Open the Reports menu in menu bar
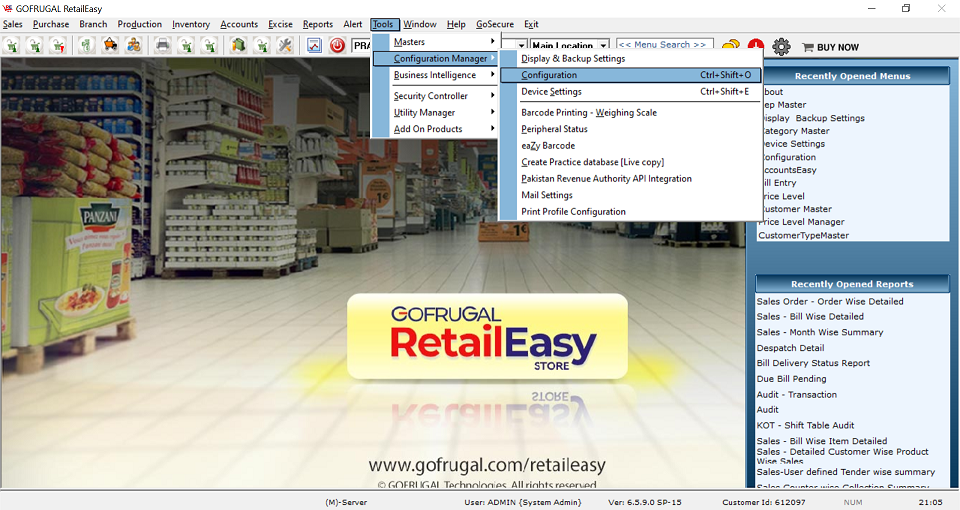Viewport: 960px width, 510px height. pos(317,24)
